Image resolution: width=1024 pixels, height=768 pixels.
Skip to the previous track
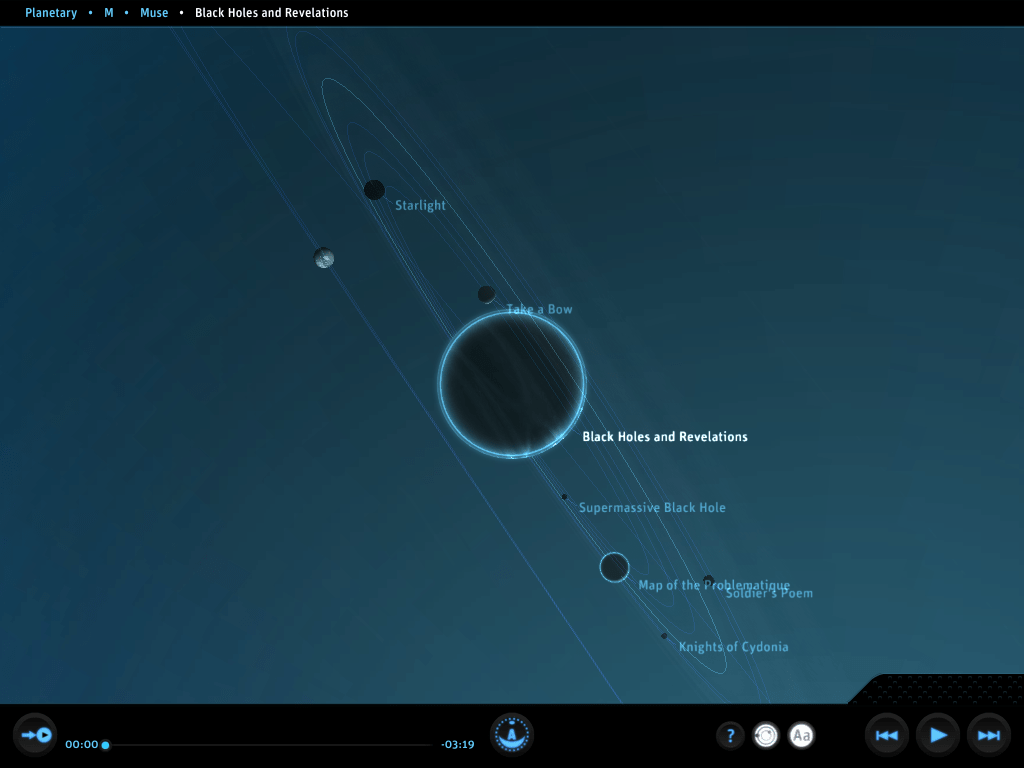pyautogui.click(x=886, y=735)
